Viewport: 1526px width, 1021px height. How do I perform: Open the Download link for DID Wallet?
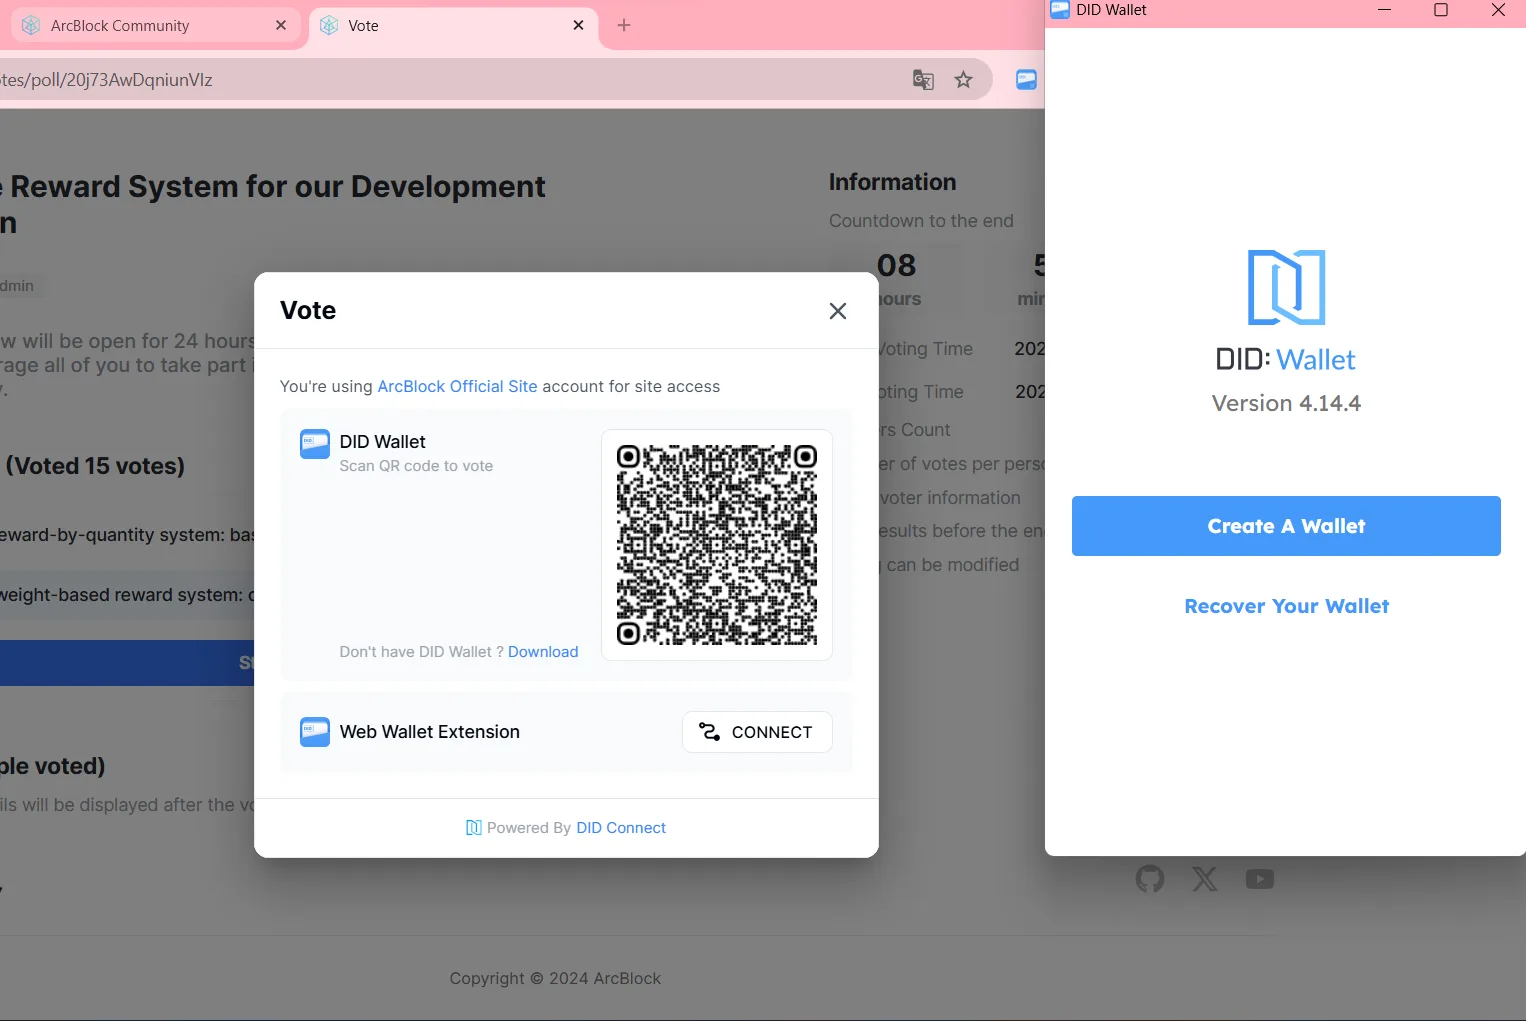tap(543, 652)
